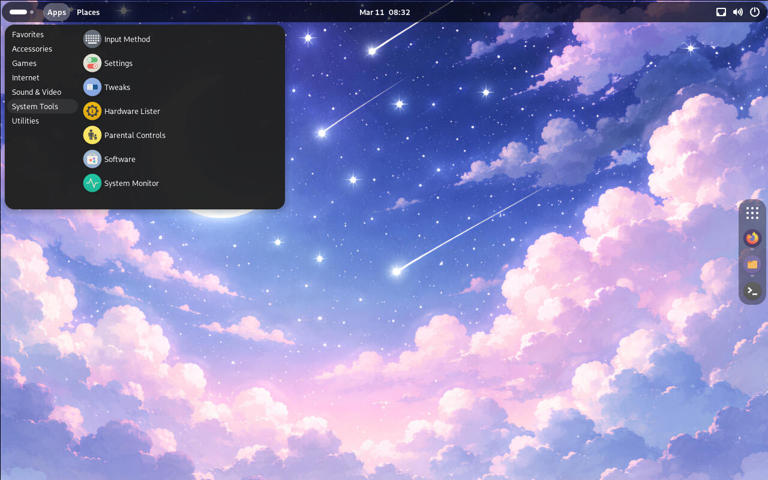Image resolution: width=768 pixels, height=480 pixels.
Task: Launch Firefox from the dock
Action: 752,239
